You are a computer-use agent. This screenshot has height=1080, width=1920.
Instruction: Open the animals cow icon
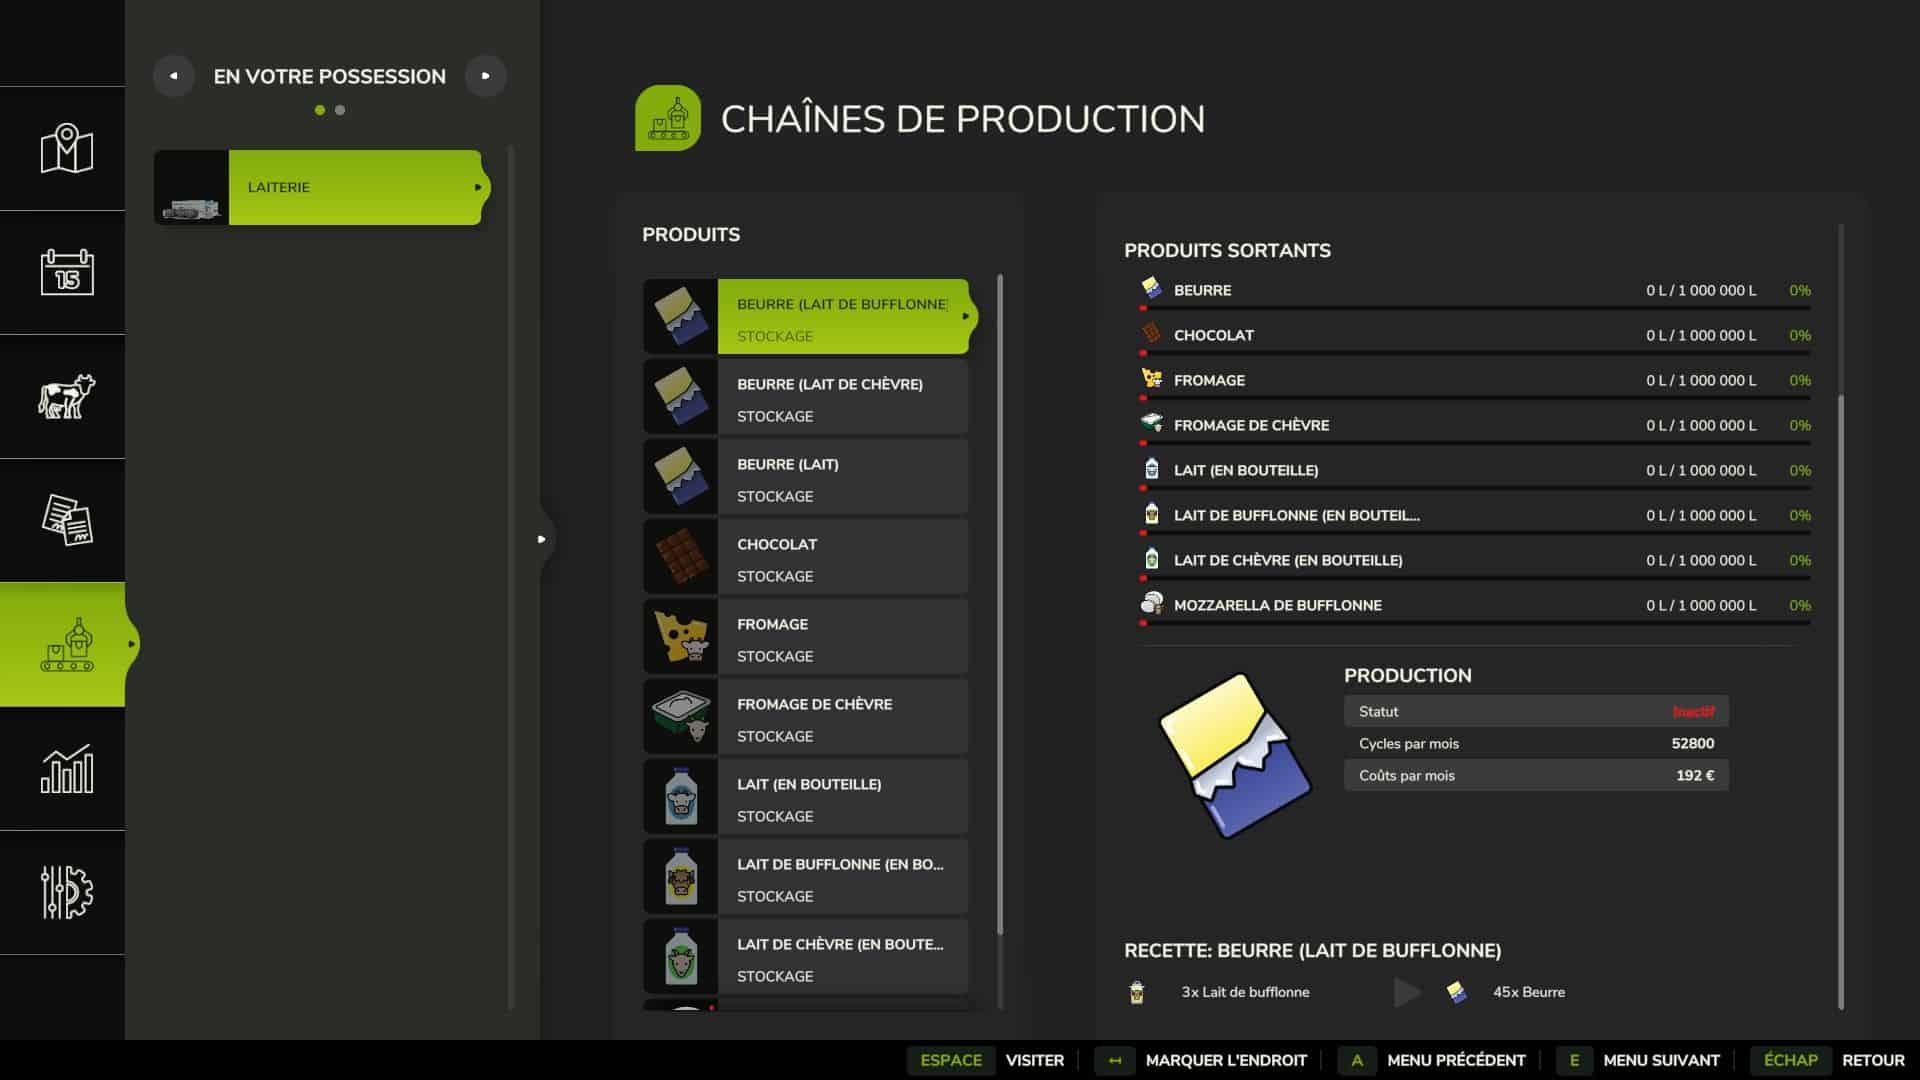point(66,396)
